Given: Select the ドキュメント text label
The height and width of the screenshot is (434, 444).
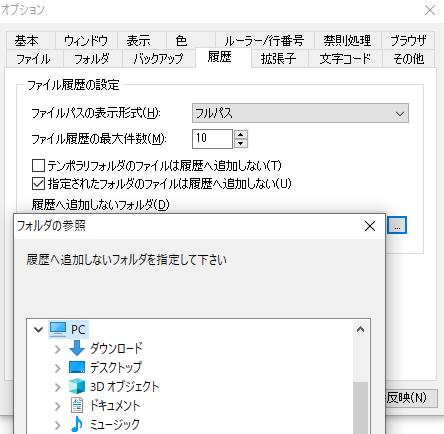Looking at the screenshot, I should click(115, 406).
